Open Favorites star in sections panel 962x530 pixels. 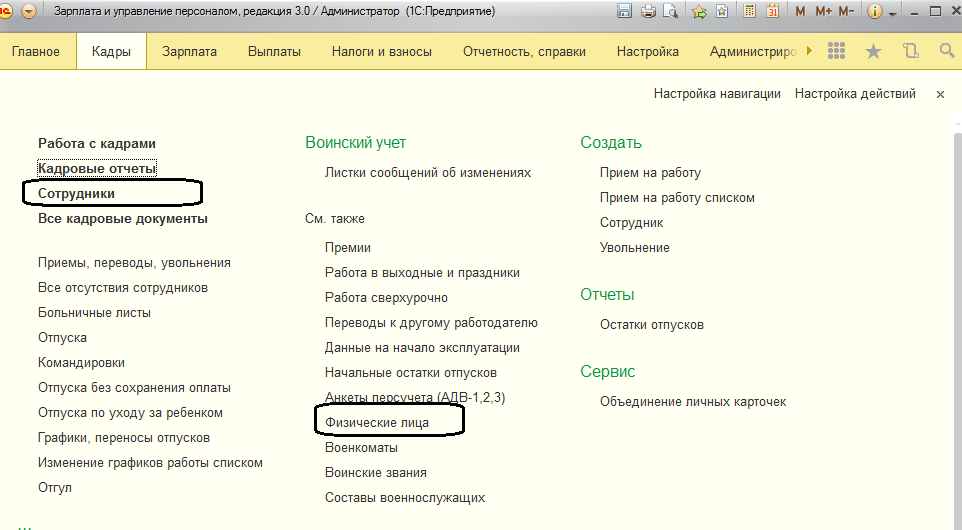tap(873, 52)
